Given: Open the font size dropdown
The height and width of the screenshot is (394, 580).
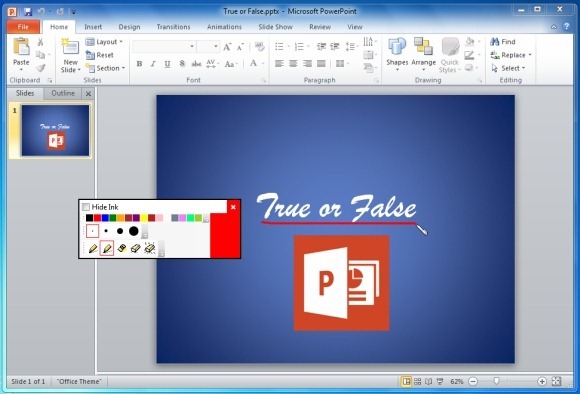Looking at the screenshot, I should point(216,47).
